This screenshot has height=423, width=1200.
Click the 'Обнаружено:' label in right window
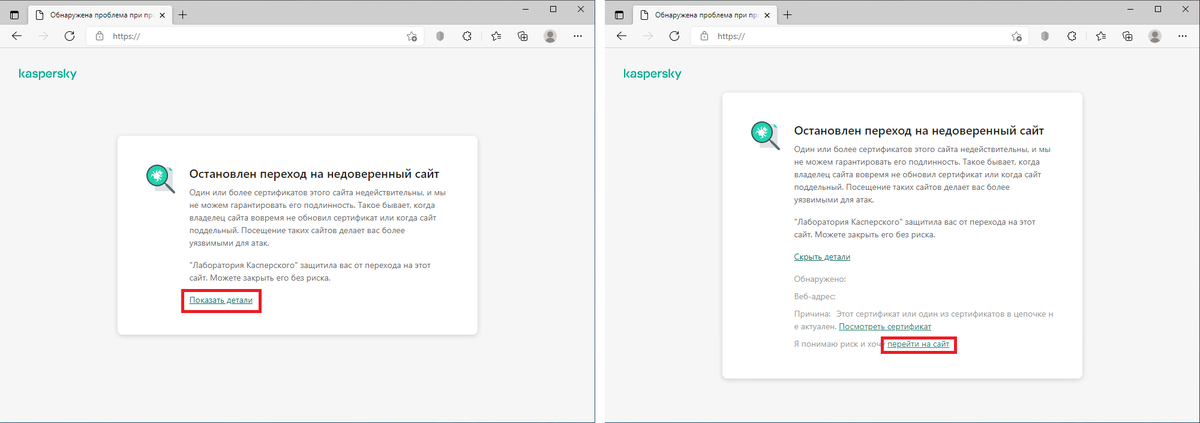(x=820, y=279)
